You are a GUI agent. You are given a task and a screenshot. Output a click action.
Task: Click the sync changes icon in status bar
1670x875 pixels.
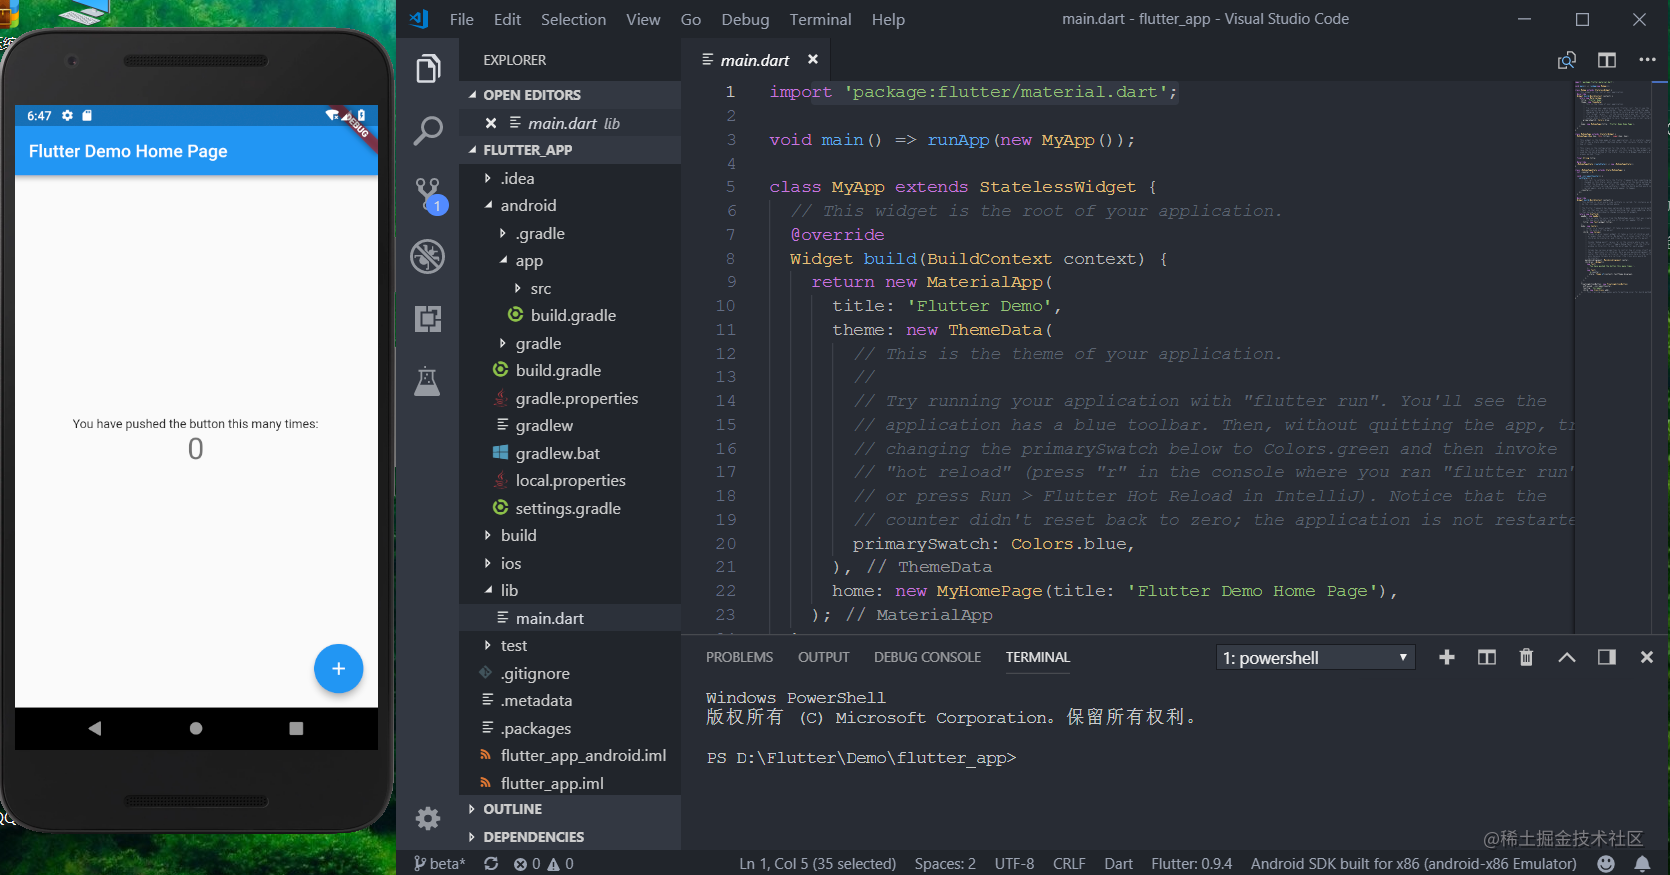(491, 863)
